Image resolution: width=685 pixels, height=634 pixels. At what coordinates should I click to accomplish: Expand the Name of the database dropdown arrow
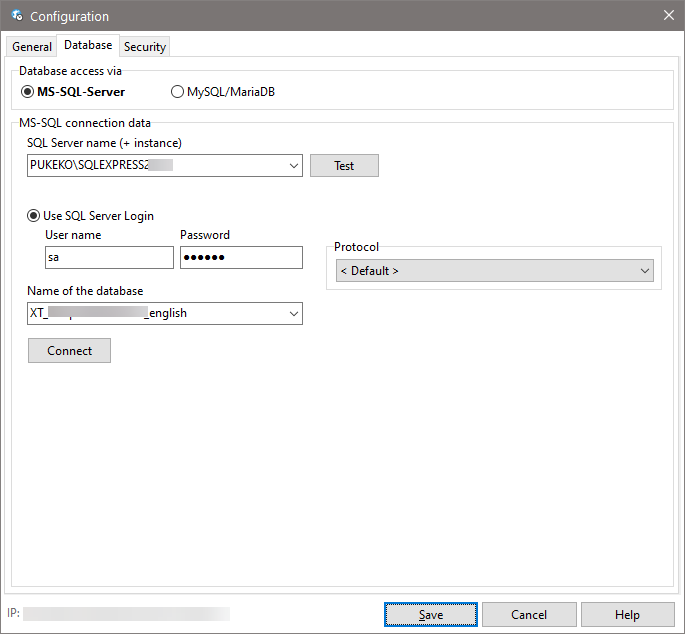pyautogui.click(x=293, y=314)
